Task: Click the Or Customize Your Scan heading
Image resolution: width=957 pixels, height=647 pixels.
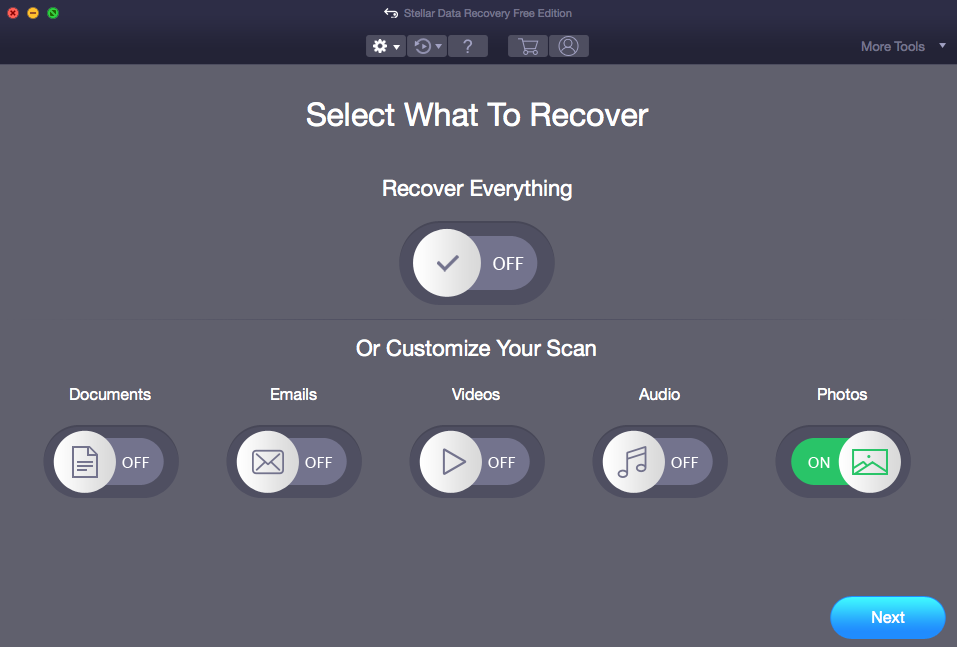Action: [476, 349]
